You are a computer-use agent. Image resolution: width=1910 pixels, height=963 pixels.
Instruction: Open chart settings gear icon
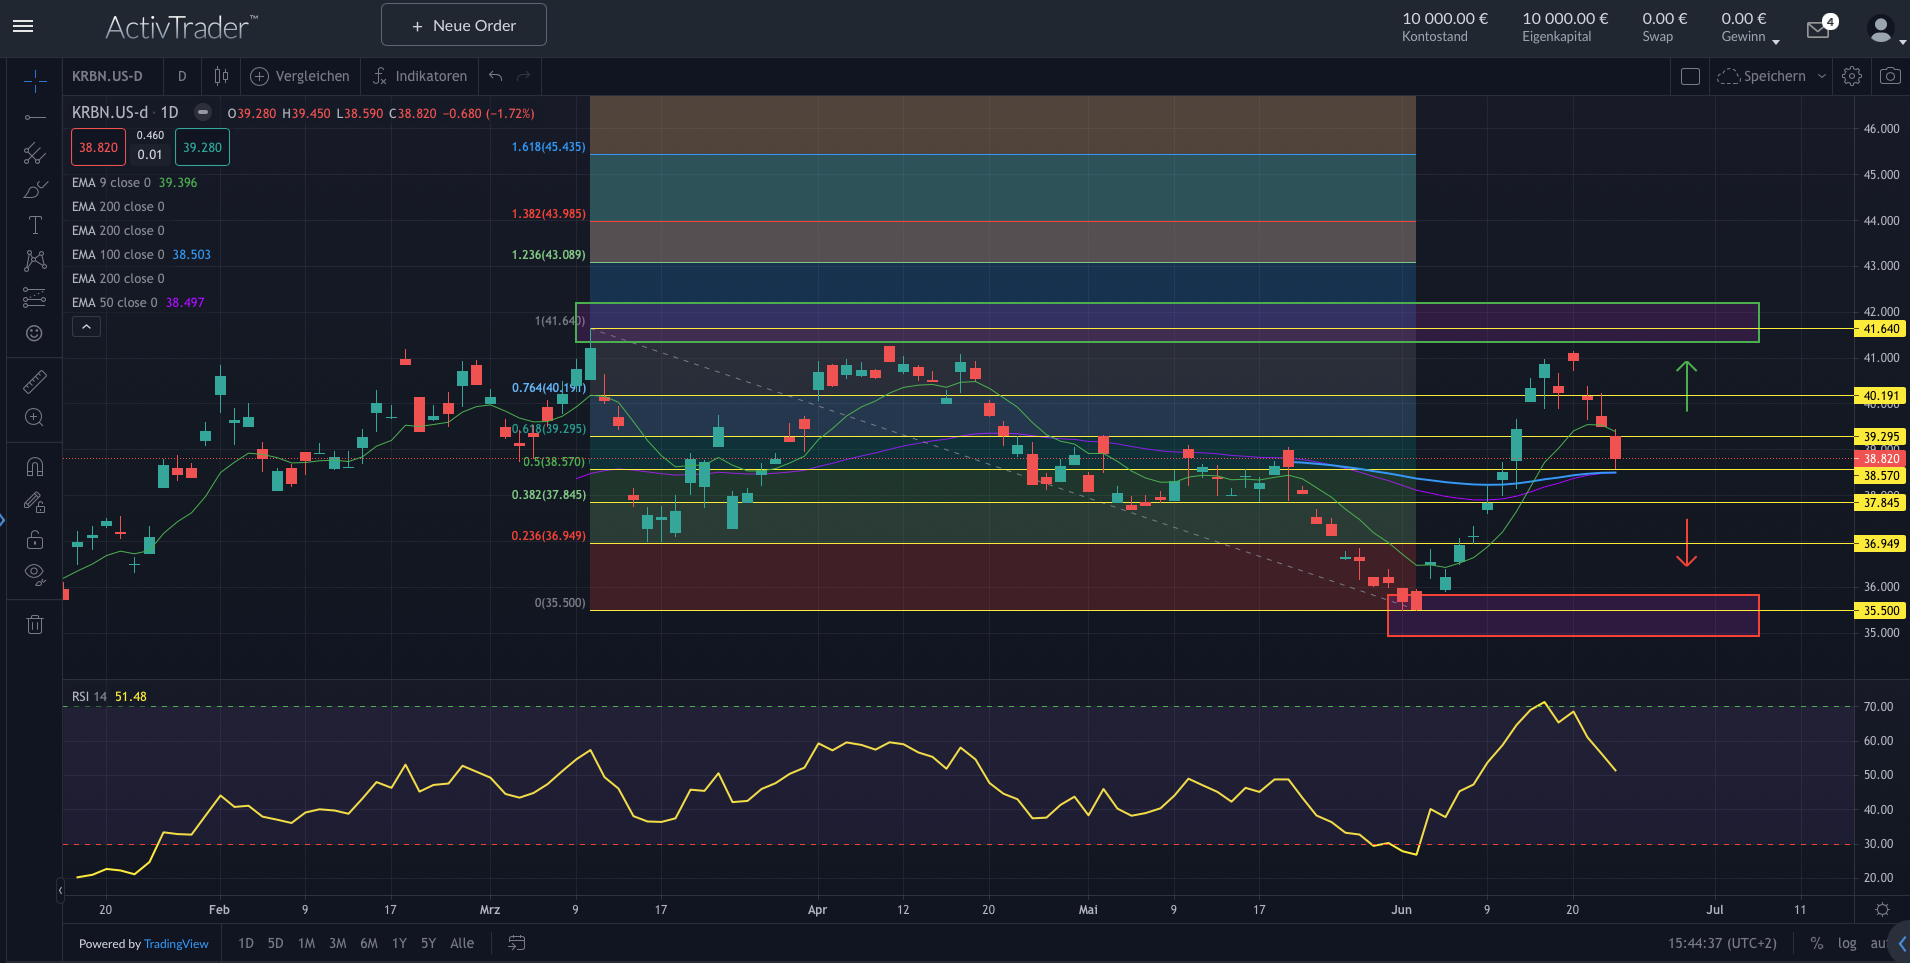click(1851, 76)
